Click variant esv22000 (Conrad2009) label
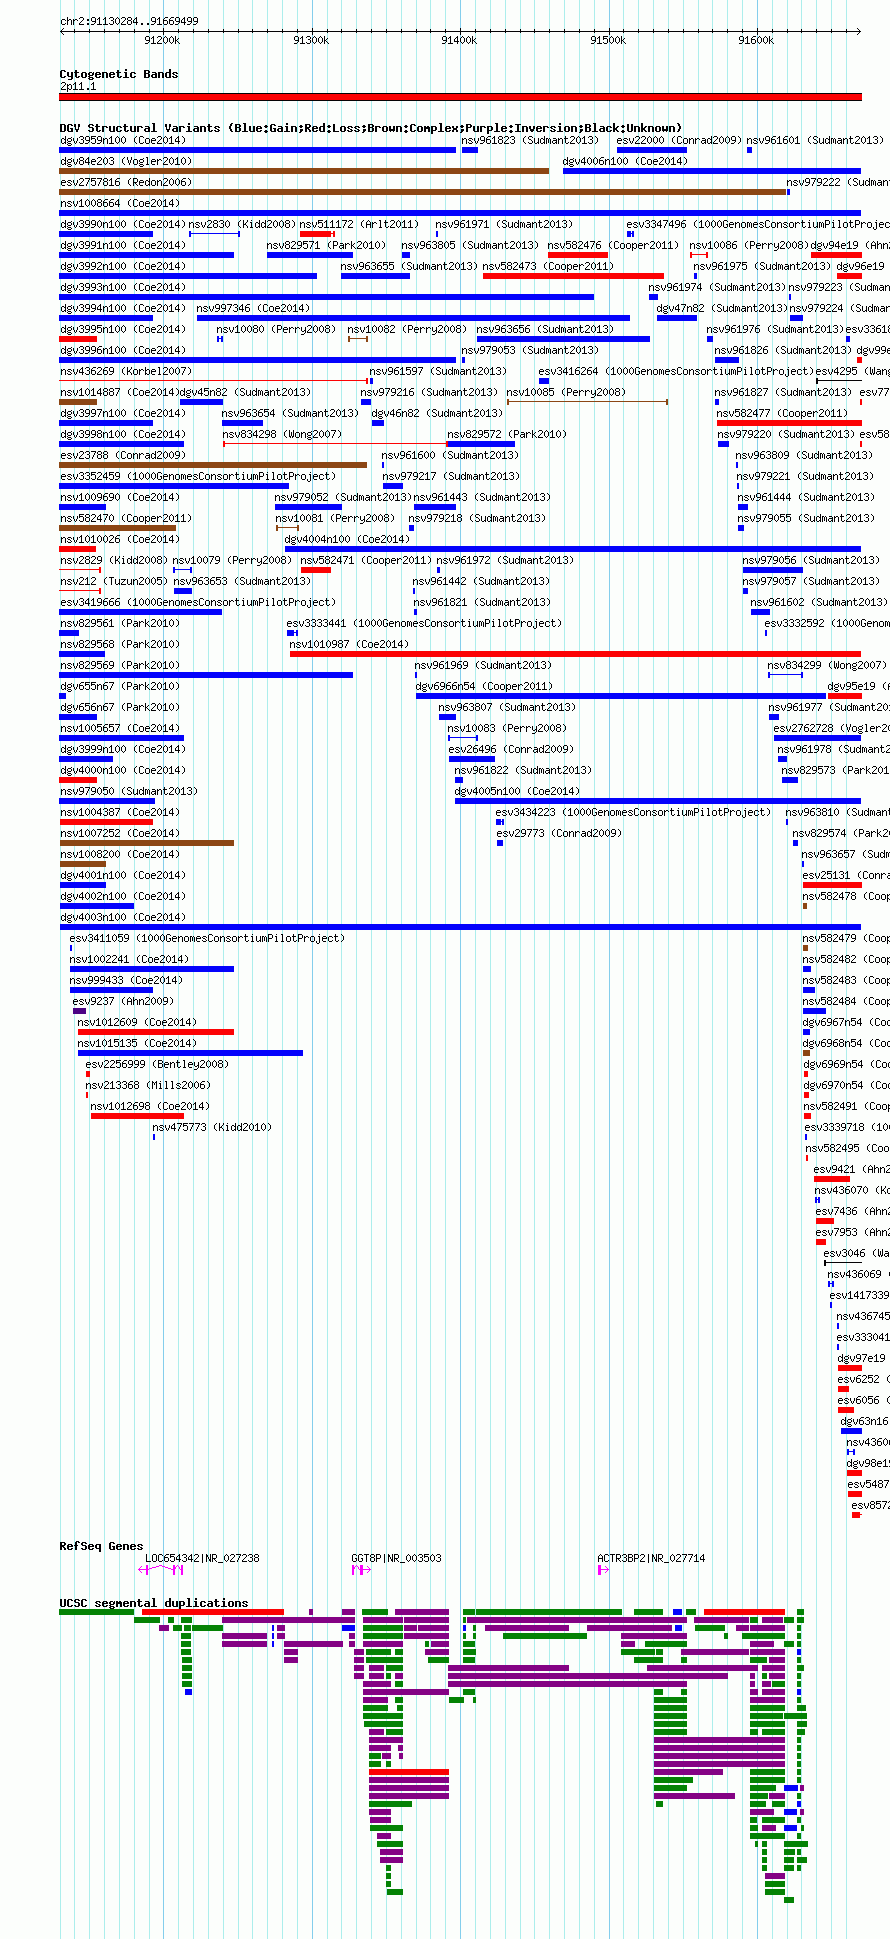Viewport: 890px width, 1939px height. [x=679, y=140]
